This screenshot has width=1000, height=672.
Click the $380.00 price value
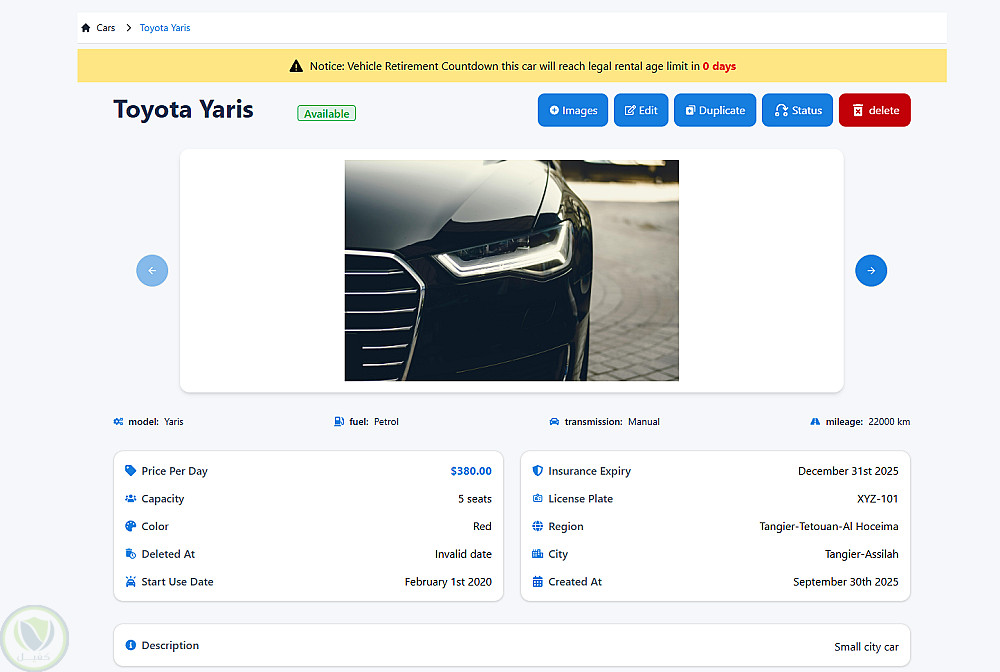point(471,471)
